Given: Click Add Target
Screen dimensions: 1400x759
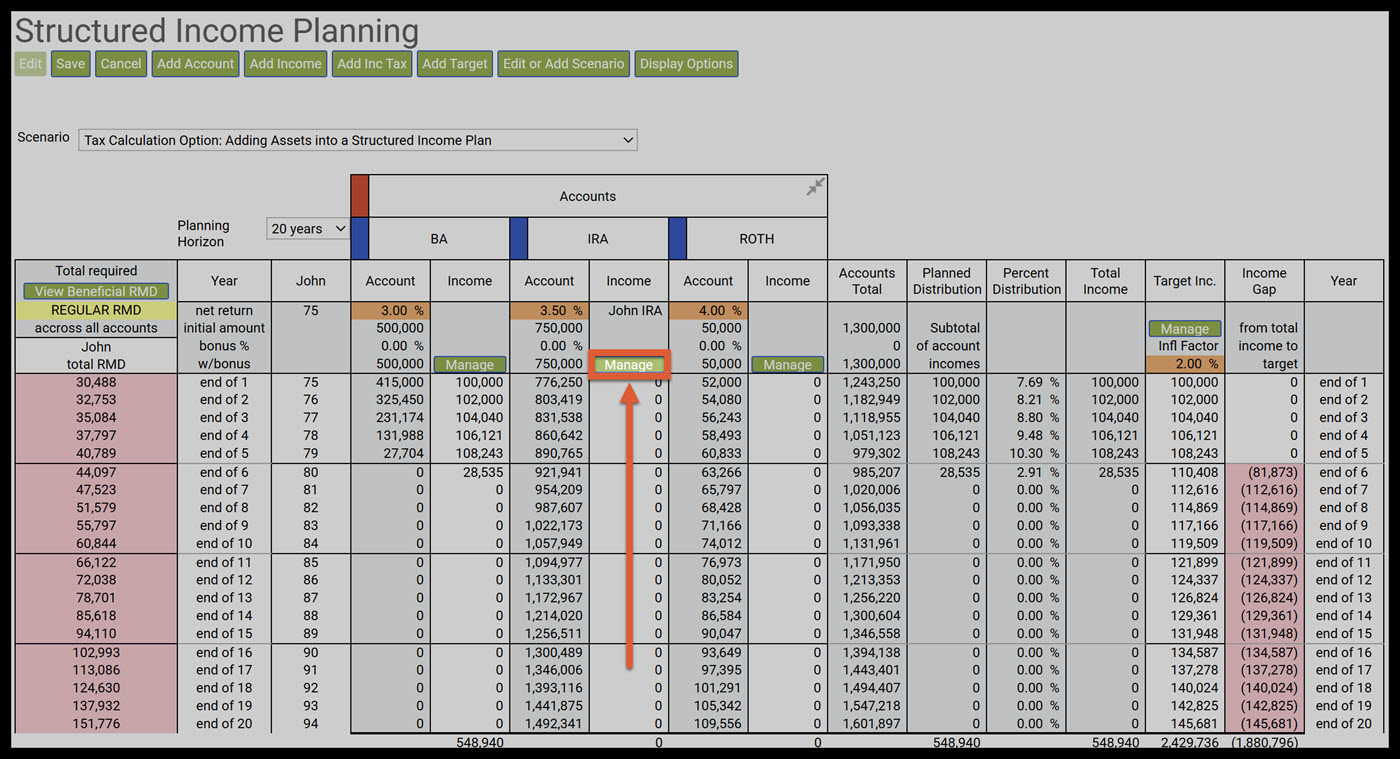Looking at the screenshot, I should pyautogui.click(x=455, y=64).
